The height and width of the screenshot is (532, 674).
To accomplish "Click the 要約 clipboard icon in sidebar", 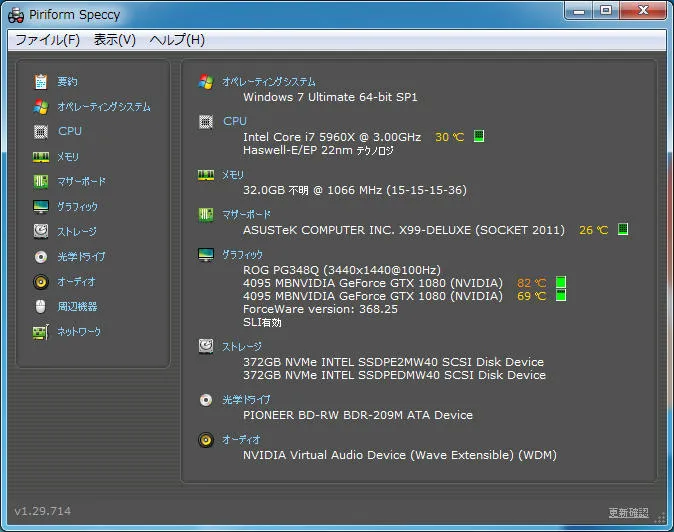I will 41,82.
